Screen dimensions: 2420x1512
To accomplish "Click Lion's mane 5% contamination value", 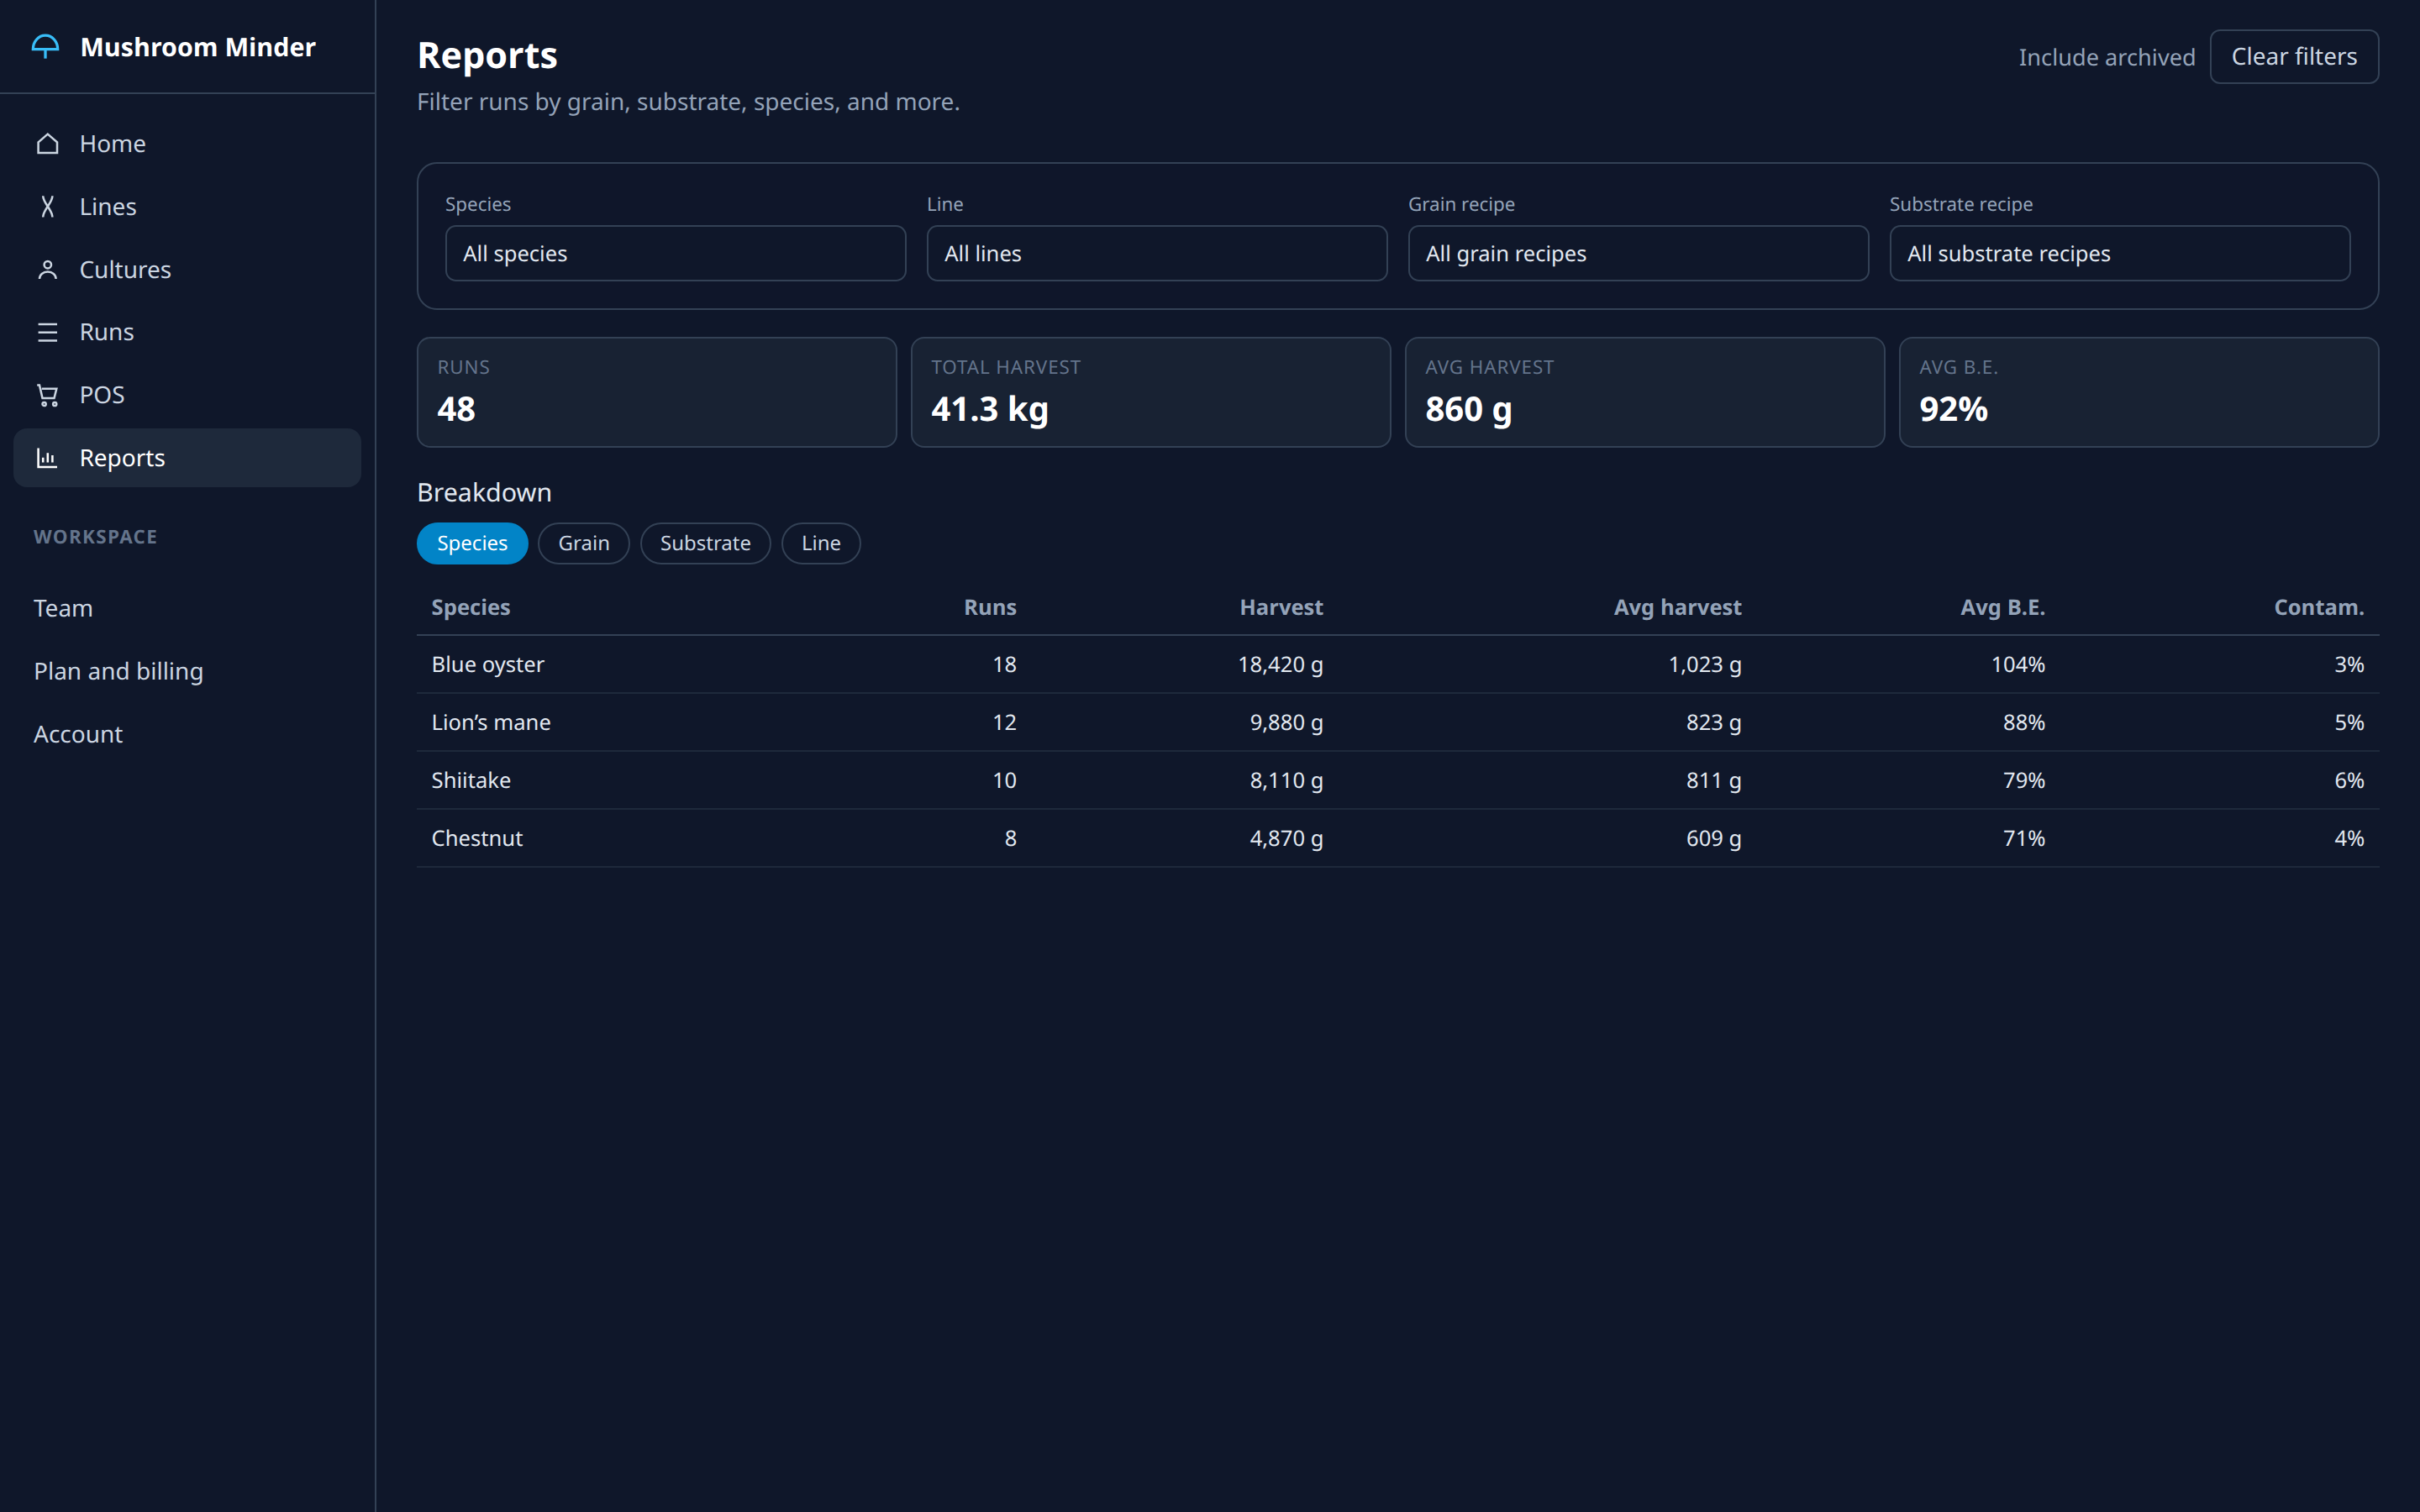I will [x=2349, y=722].
